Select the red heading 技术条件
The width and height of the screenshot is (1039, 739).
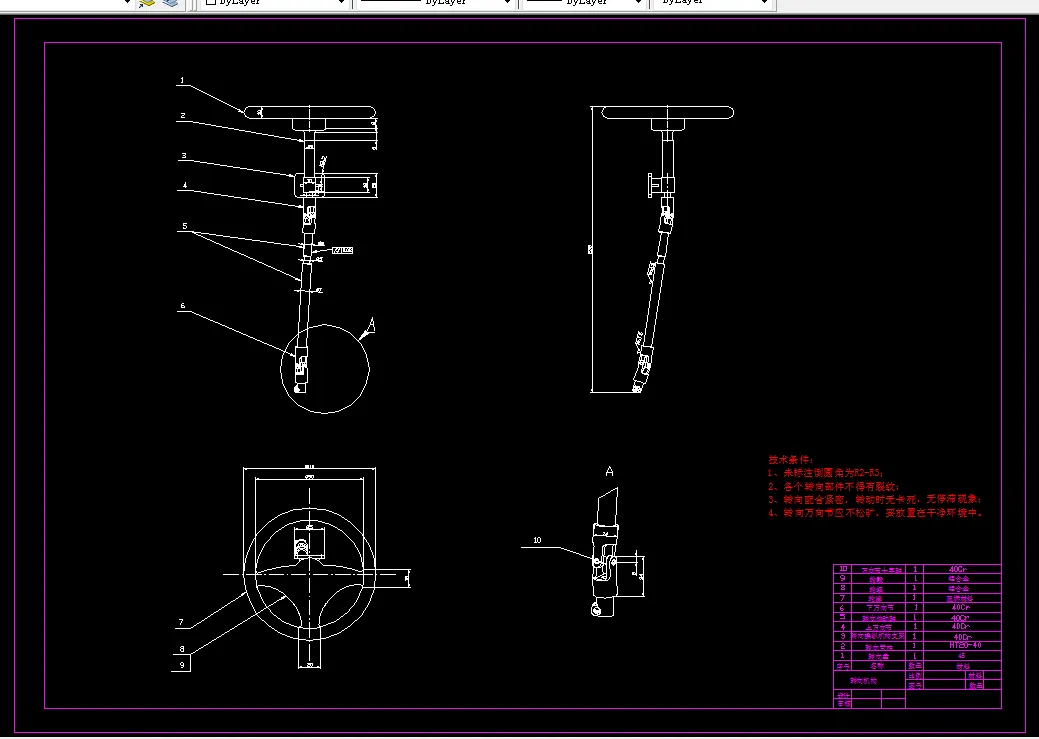[791, 459]
